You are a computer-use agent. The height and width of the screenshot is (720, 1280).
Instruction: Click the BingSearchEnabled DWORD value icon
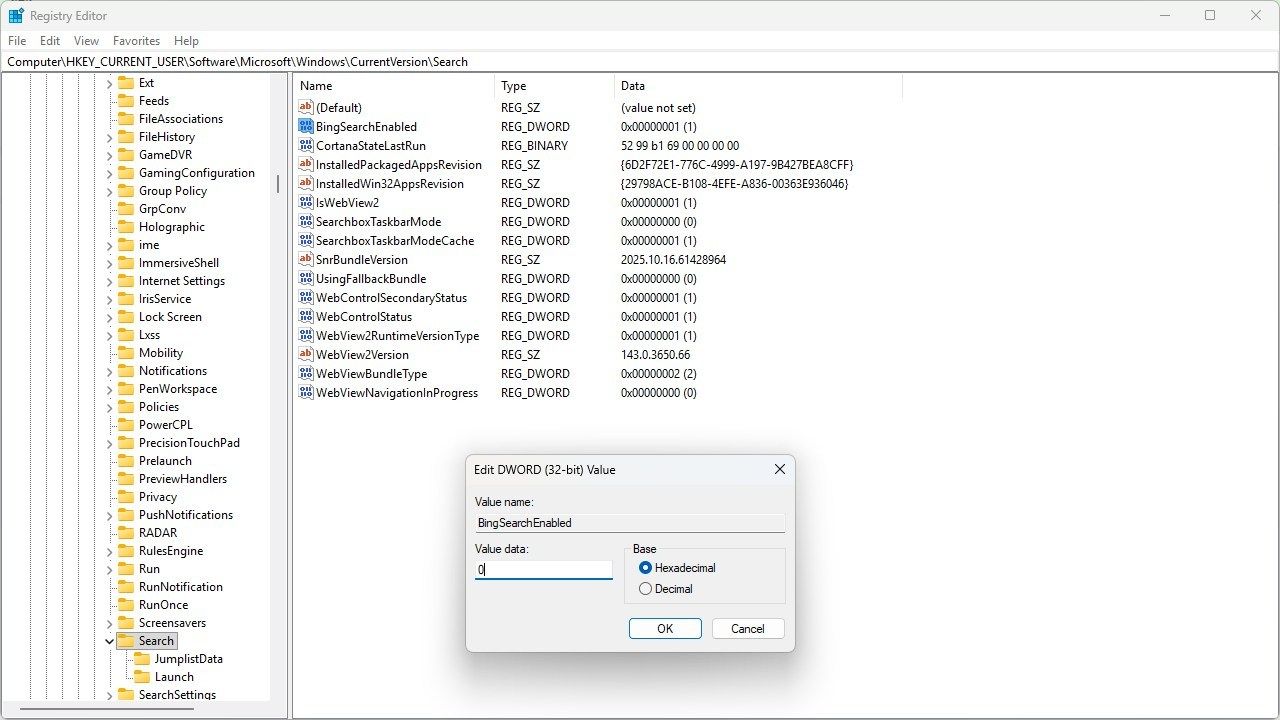coord(306,127)
